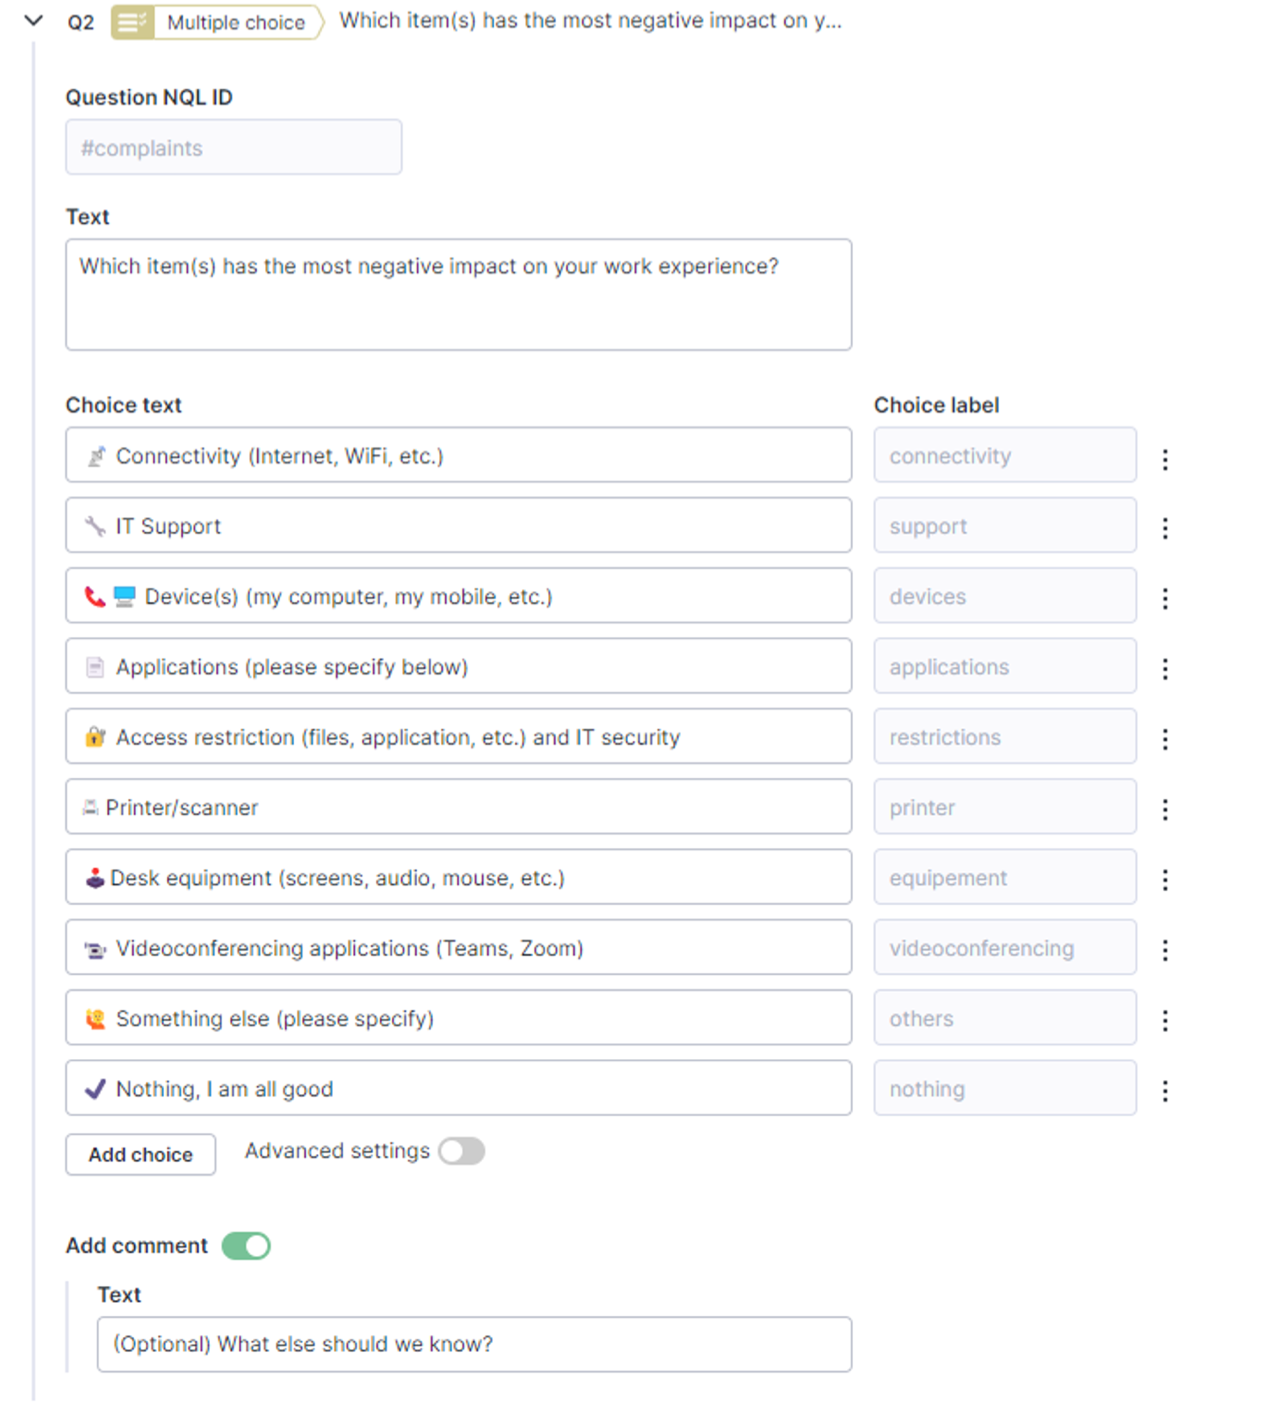The image size is (1280, 1409).
Task: Click the equipement choice label field
Action: pyautogui.click(x=1004, y=878)
